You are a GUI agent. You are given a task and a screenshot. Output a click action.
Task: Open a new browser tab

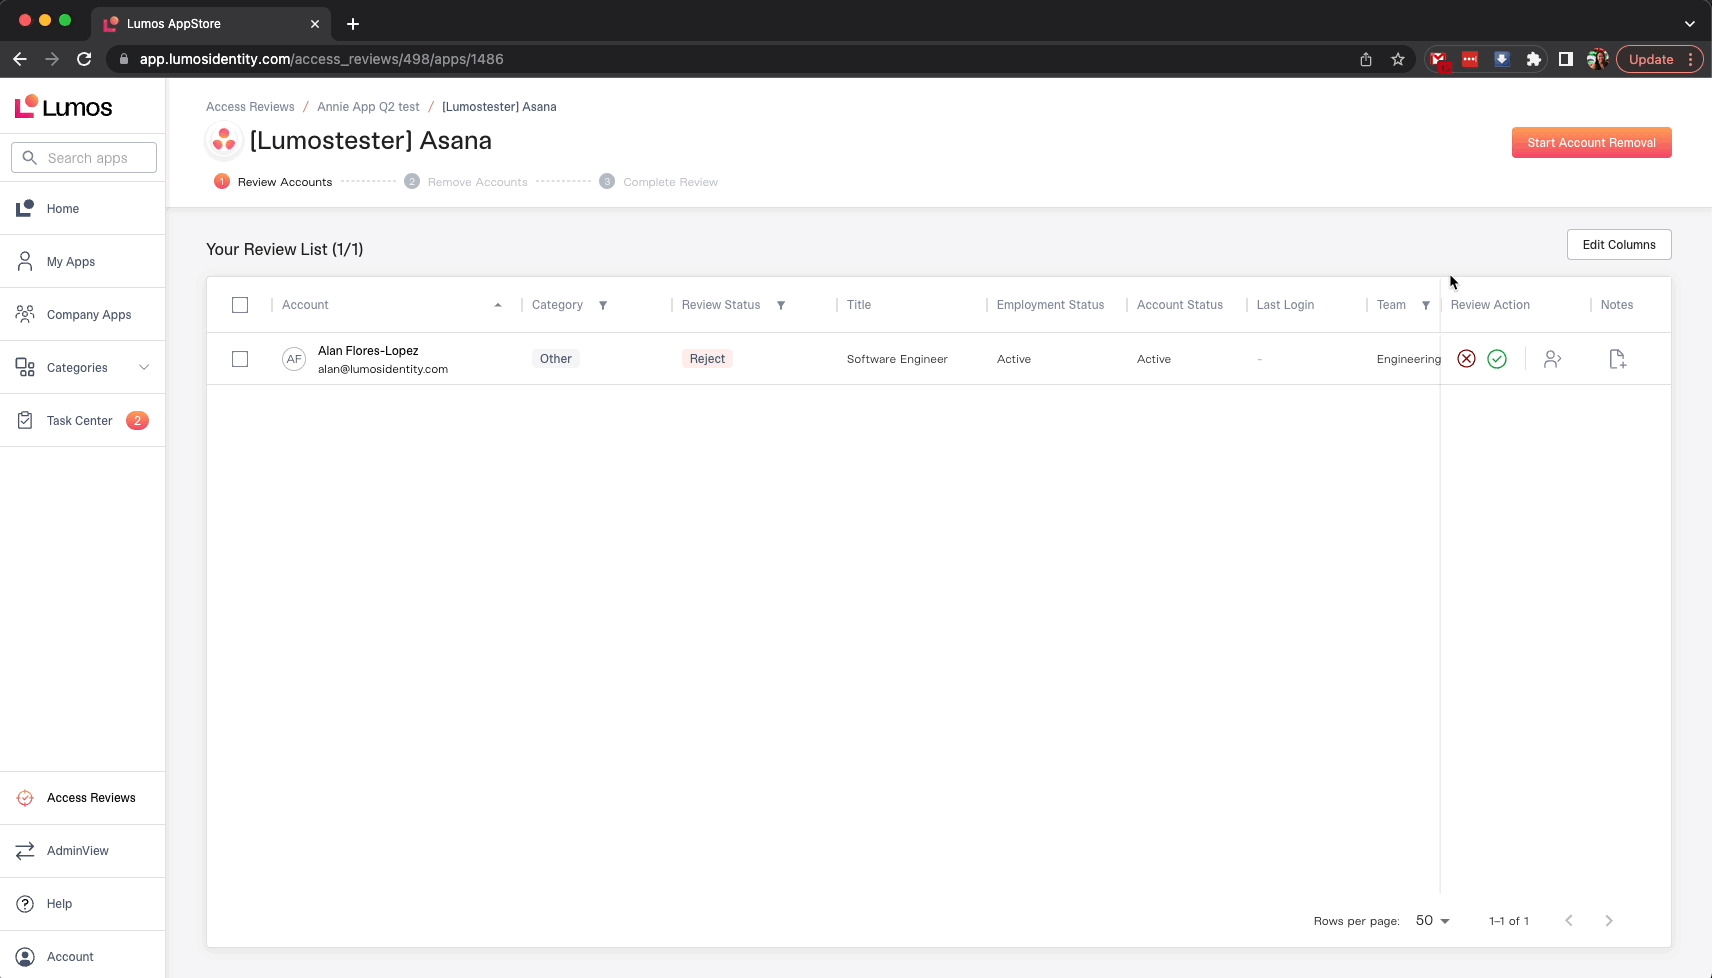[x=353, y=24]
